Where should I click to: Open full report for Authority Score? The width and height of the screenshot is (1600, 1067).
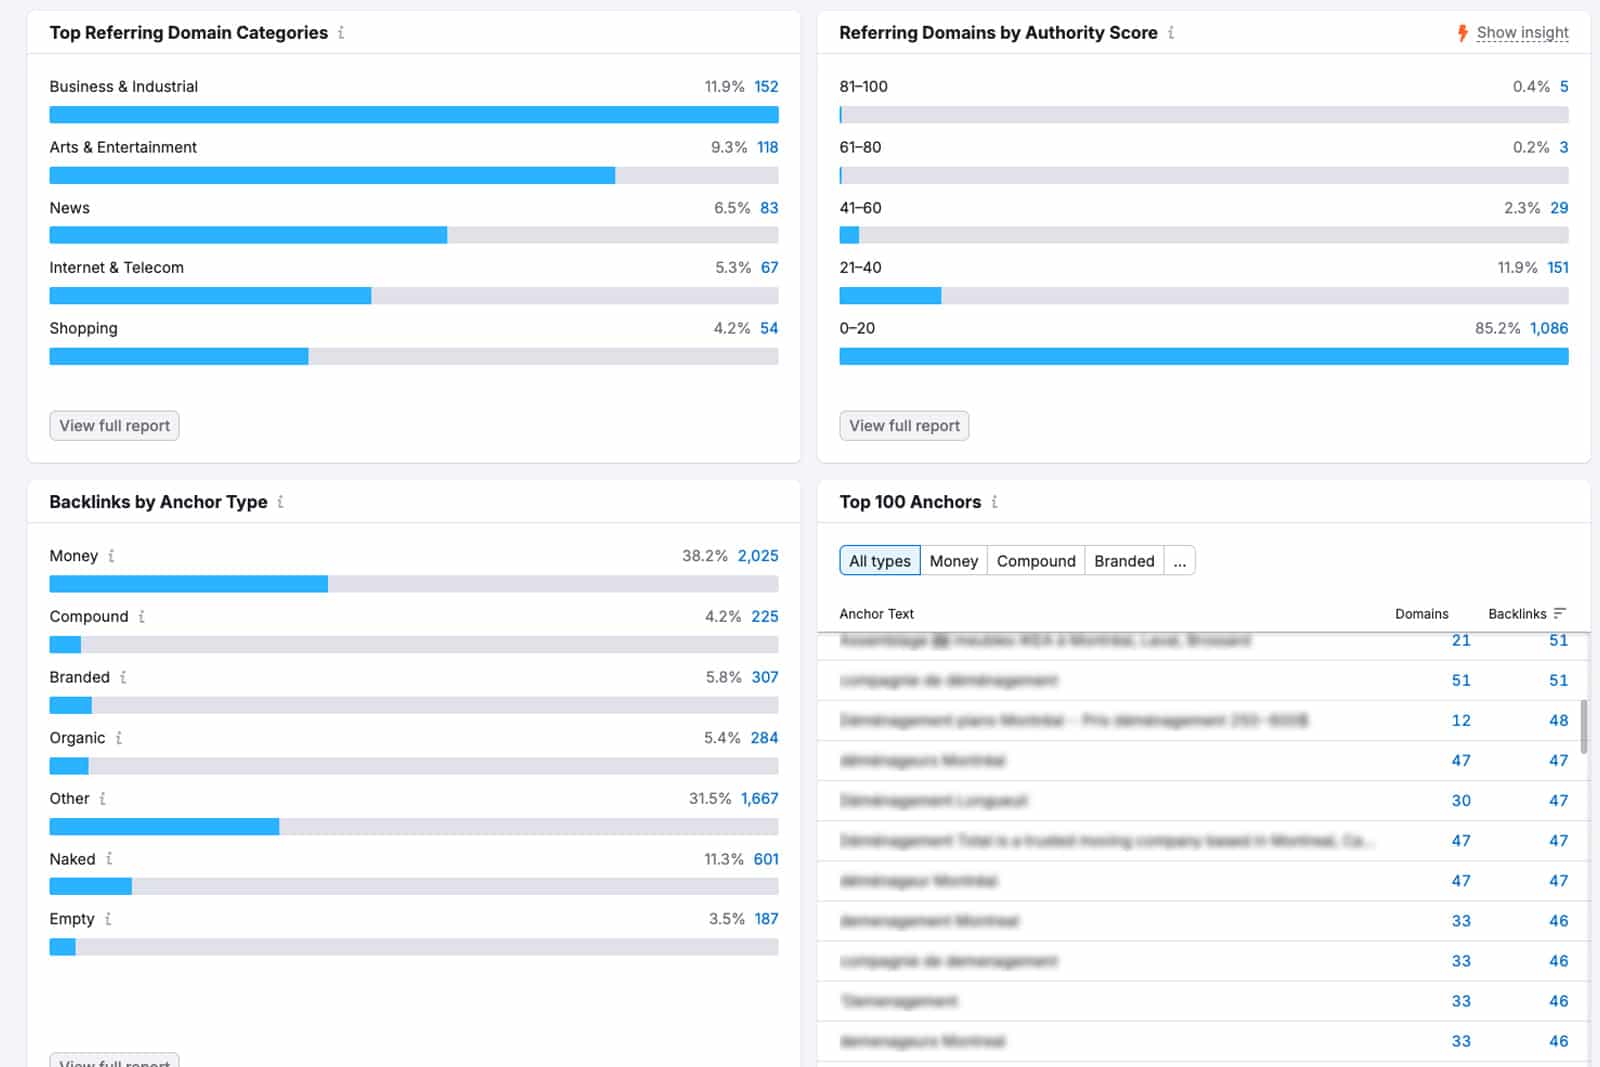[x=904, y=426]
